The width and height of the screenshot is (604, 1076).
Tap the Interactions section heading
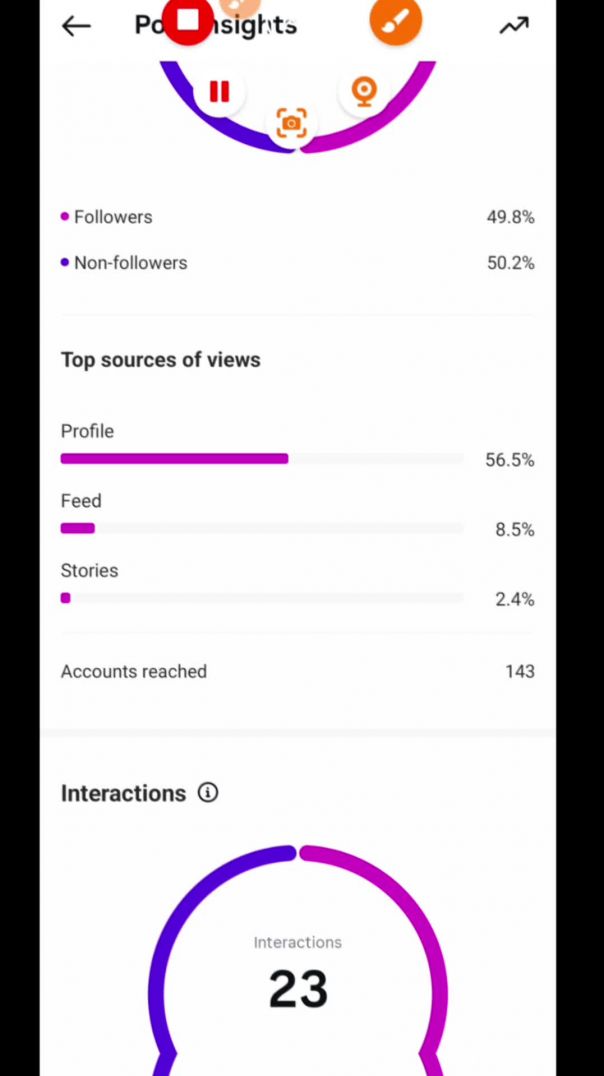pyautogui.click(x=123, y=793)
